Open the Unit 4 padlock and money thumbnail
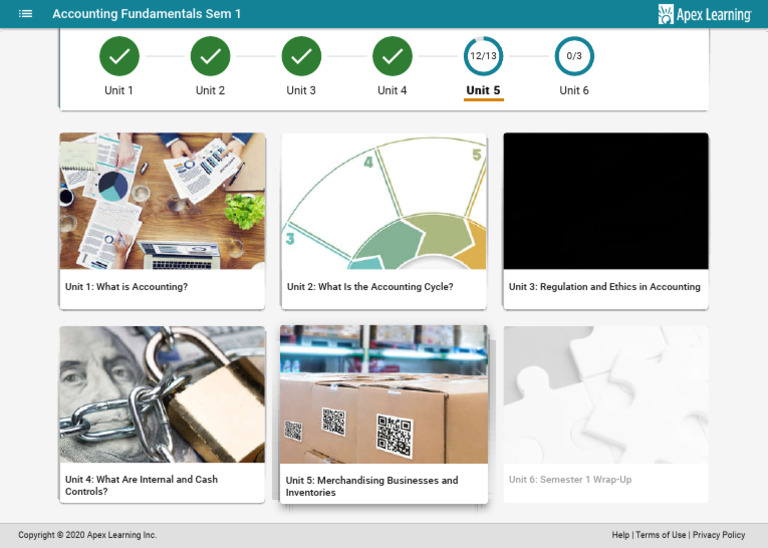 [x=162, y=394]
